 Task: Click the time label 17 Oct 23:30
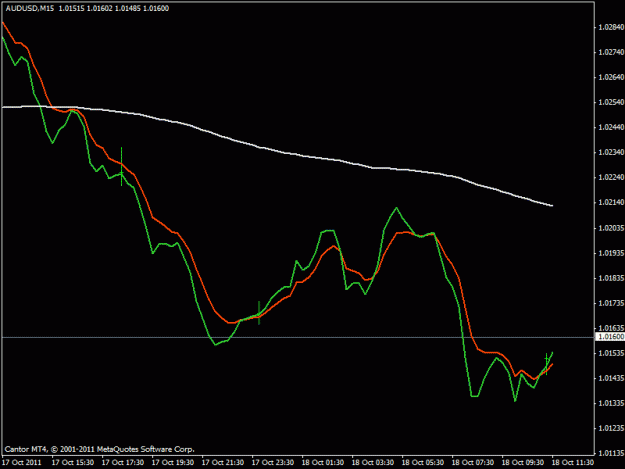pyautogui.click(x=273, y=463)
